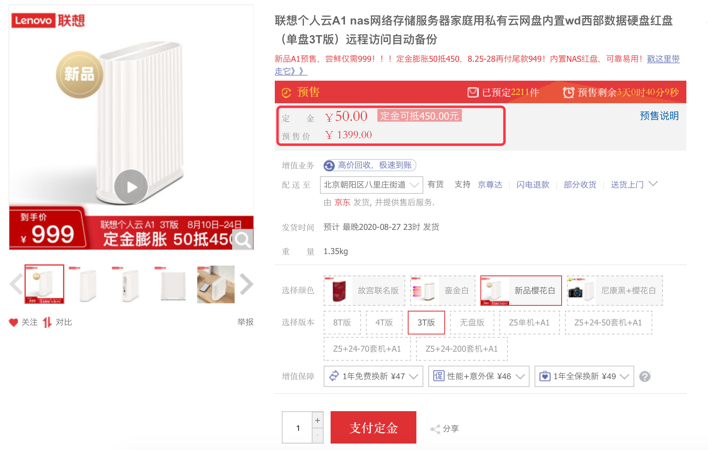
Task: Click the 对比 compare arrows icon
Action: (x=47, y=322)
